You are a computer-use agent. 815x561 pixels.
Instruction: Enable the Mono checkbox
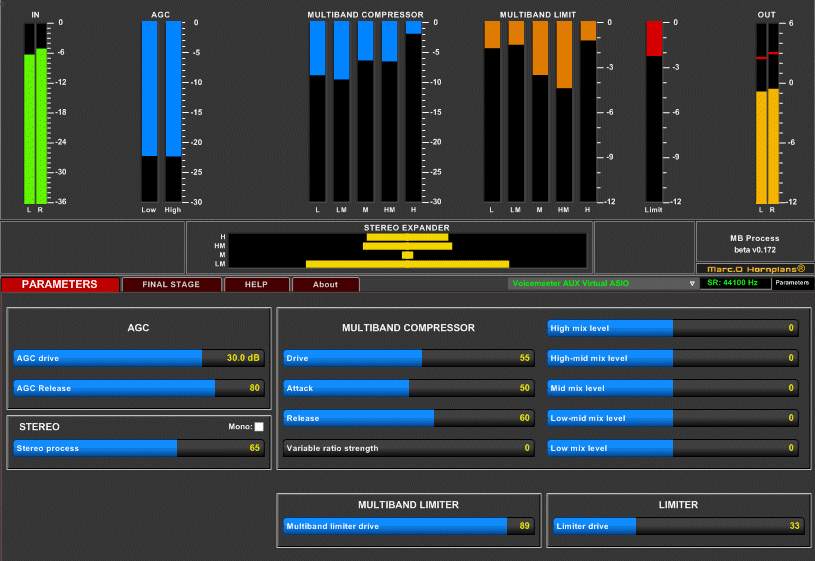click(259, 427)
